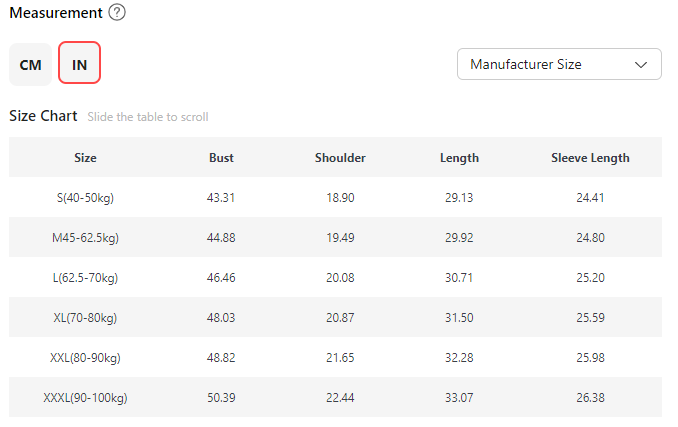Click the Sleeve Length column header
This screenshot has width=678, height=427.
coord(590,157)
